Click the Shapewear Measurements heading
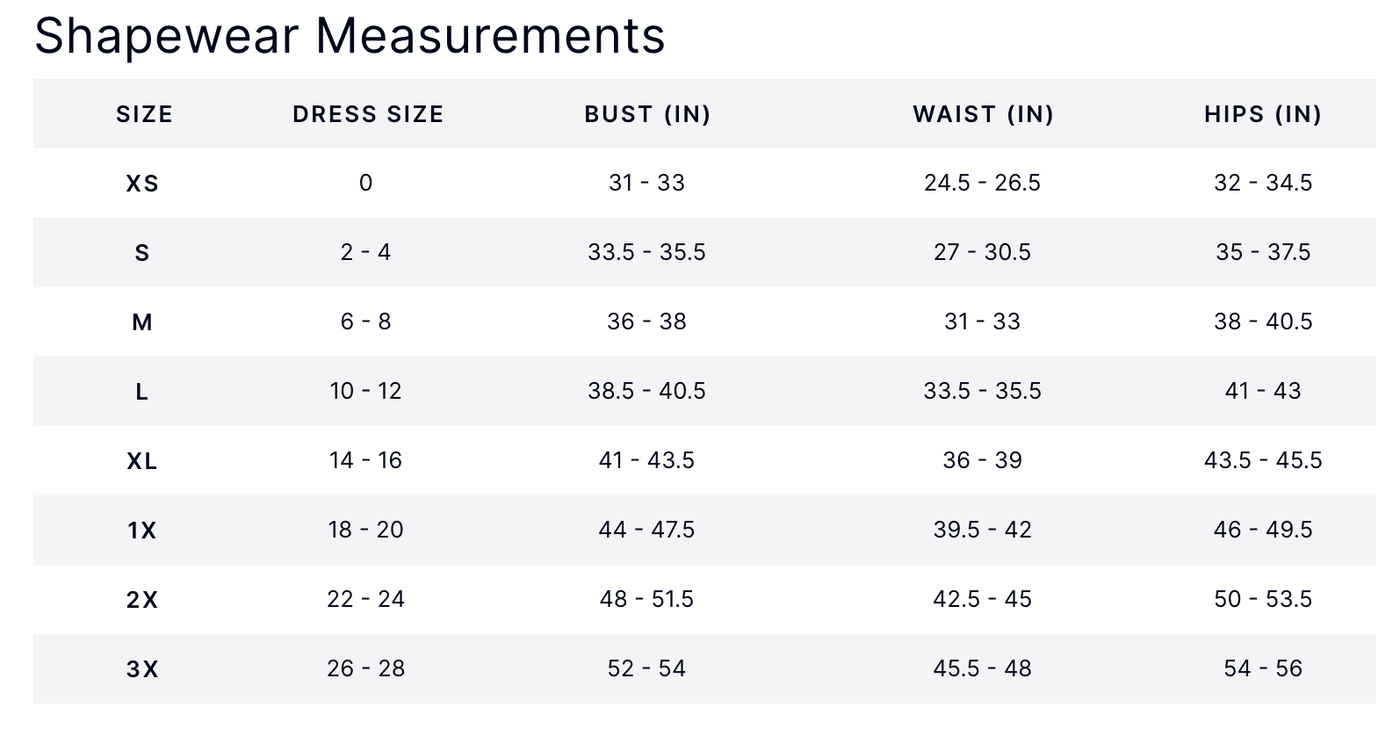Viewport: 1400px width, 729px height. click(x=350, y=36)
